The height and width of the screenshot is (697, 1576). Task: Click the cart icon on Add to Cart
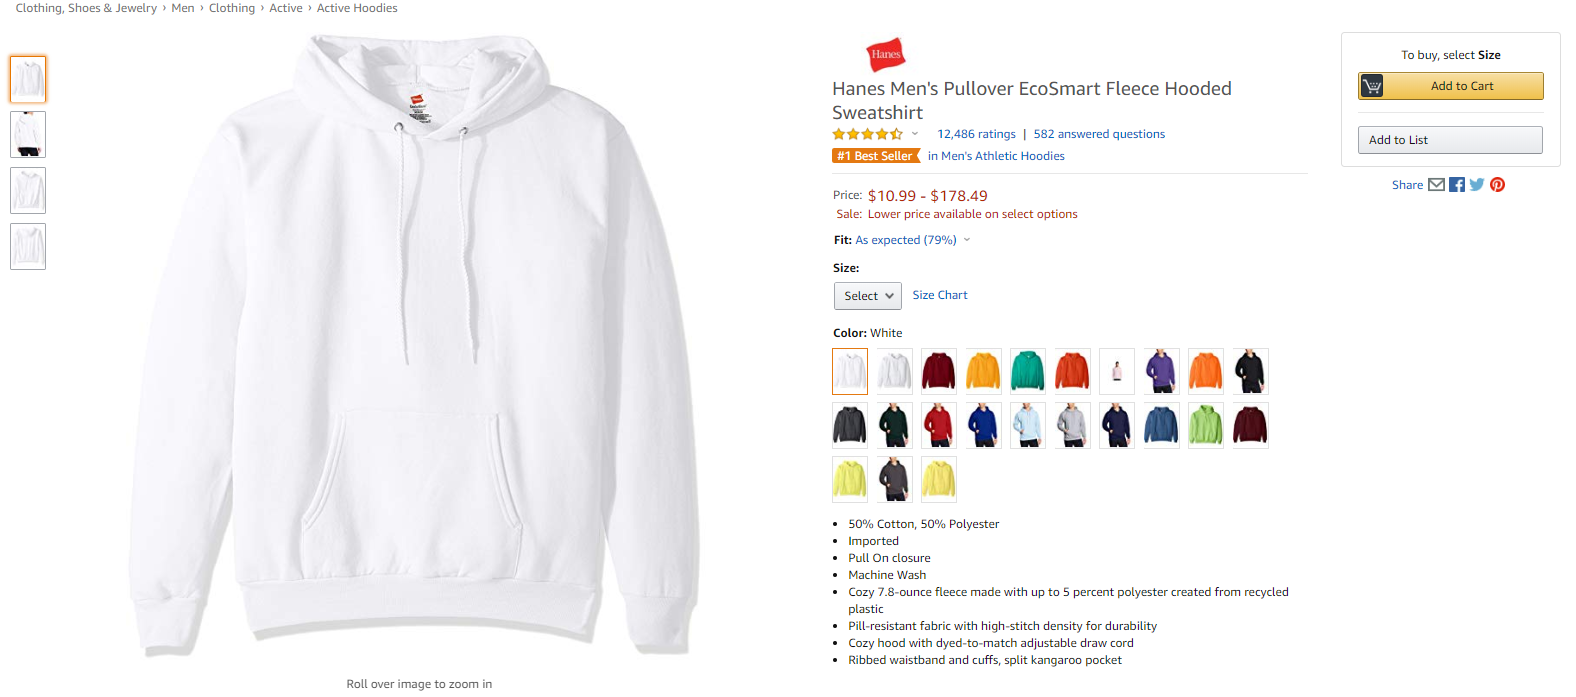pos(1372,86)
